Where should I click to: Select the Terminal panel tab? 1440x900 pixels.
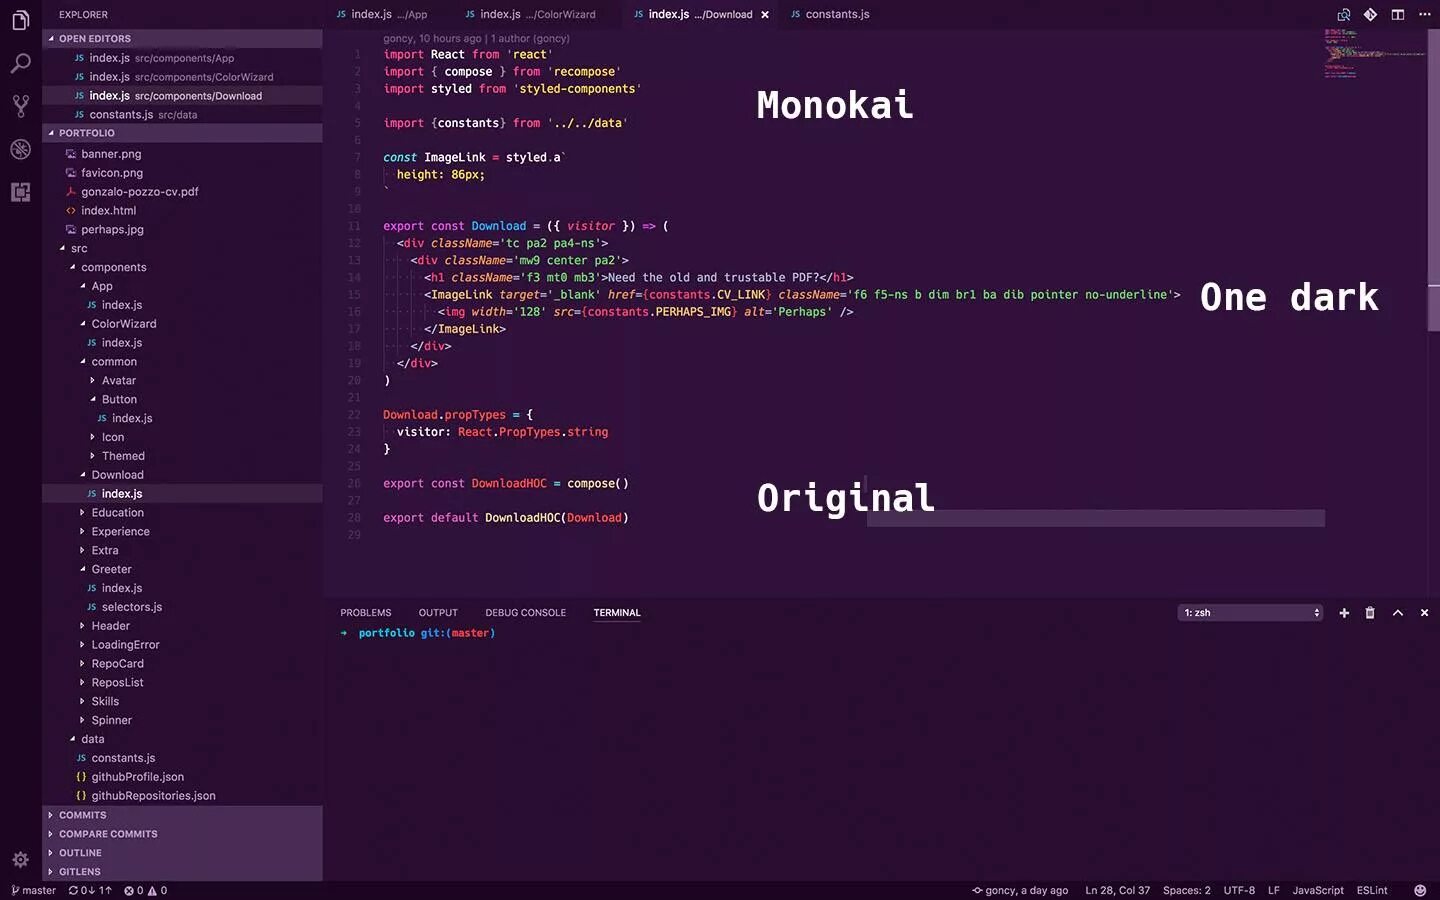[617, 613]
